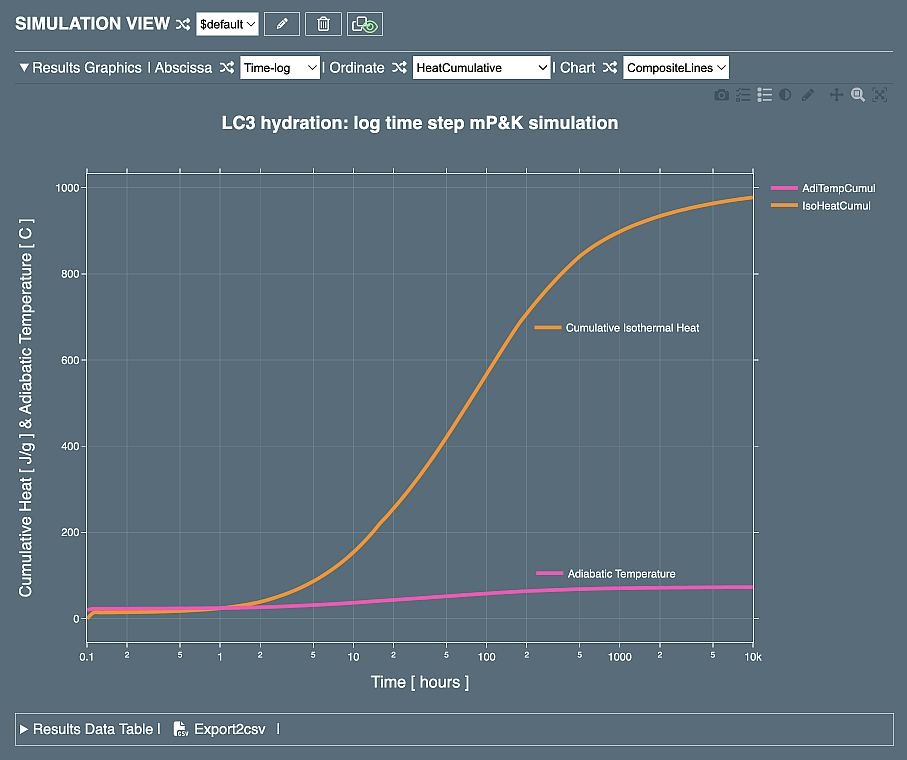Screen dimensions: 907x760
Task: Select the zoom magnifier tool
Action: 858,95
